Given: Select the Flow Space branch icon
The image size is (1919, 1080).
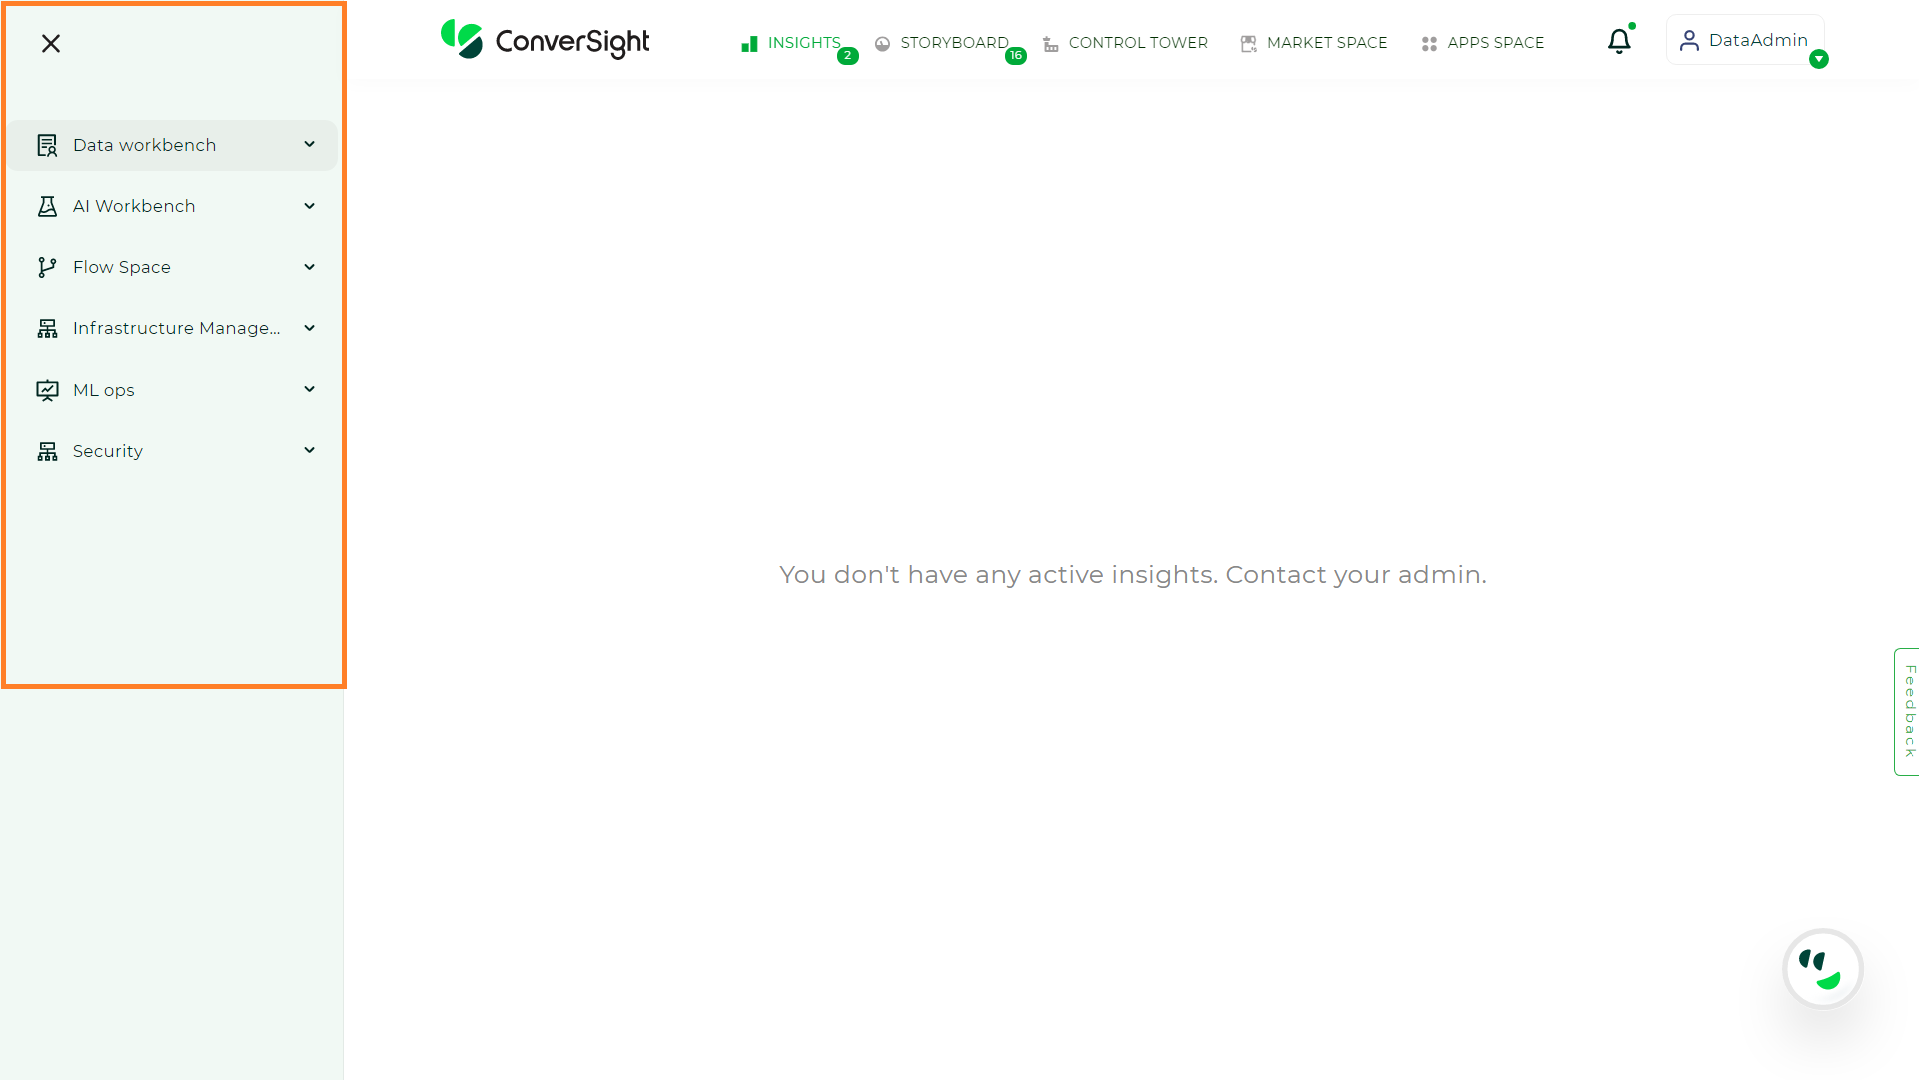Looking at the screenshot, I should click(47, 266).
